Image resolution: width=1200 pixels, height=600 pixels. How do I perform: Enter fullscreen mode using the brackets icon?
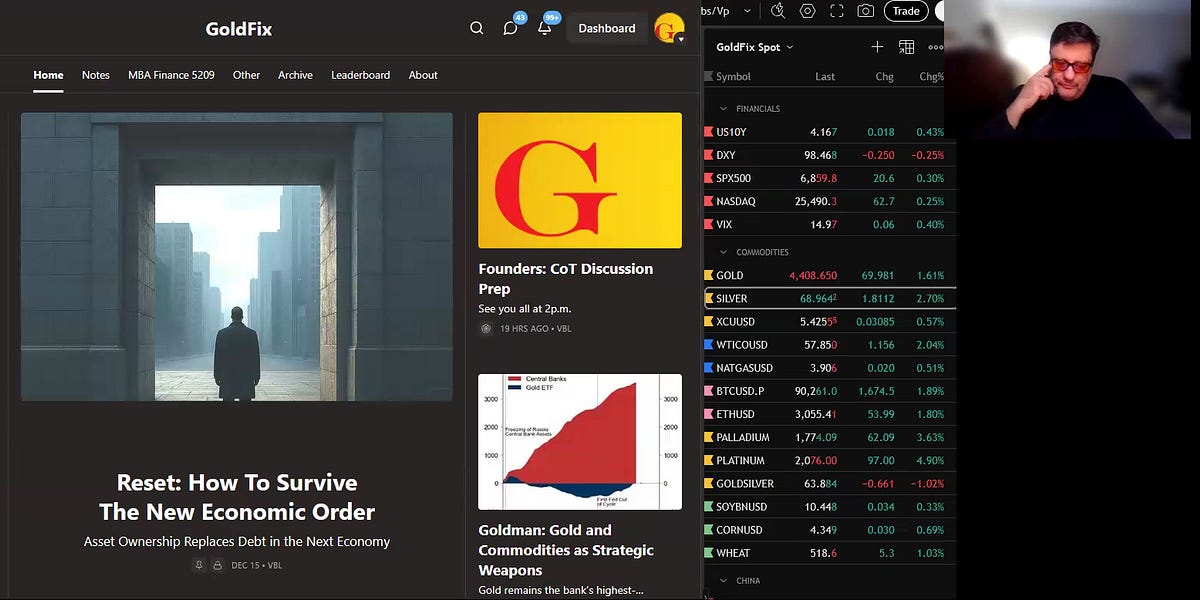click(836, 11)
